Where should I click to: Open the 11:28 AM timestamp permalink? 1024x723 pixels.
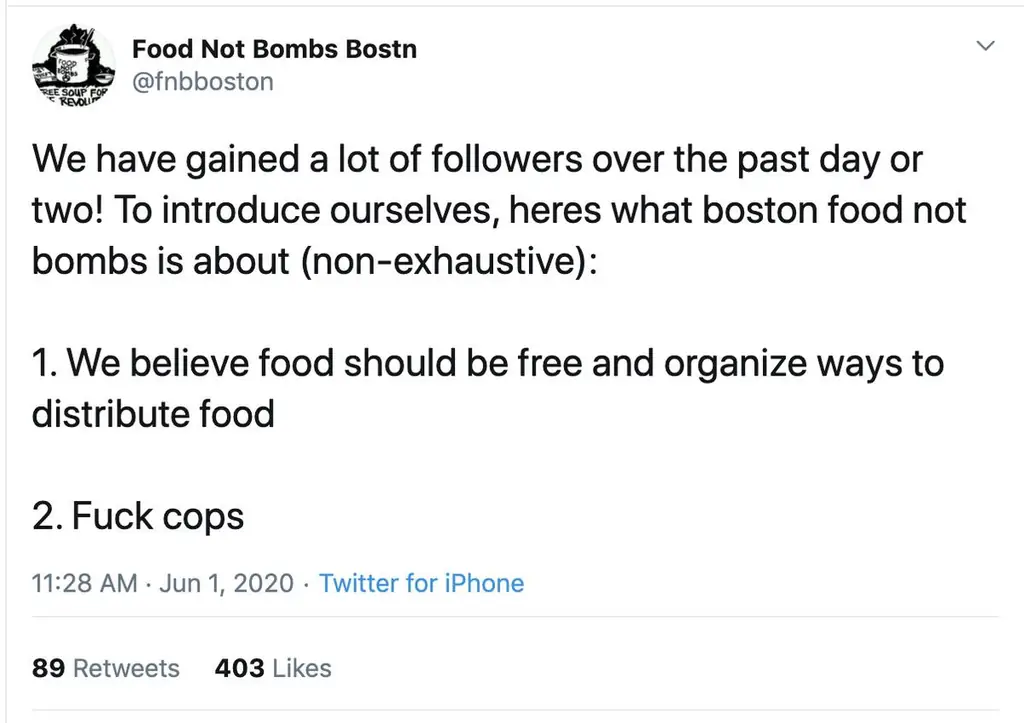84,583
